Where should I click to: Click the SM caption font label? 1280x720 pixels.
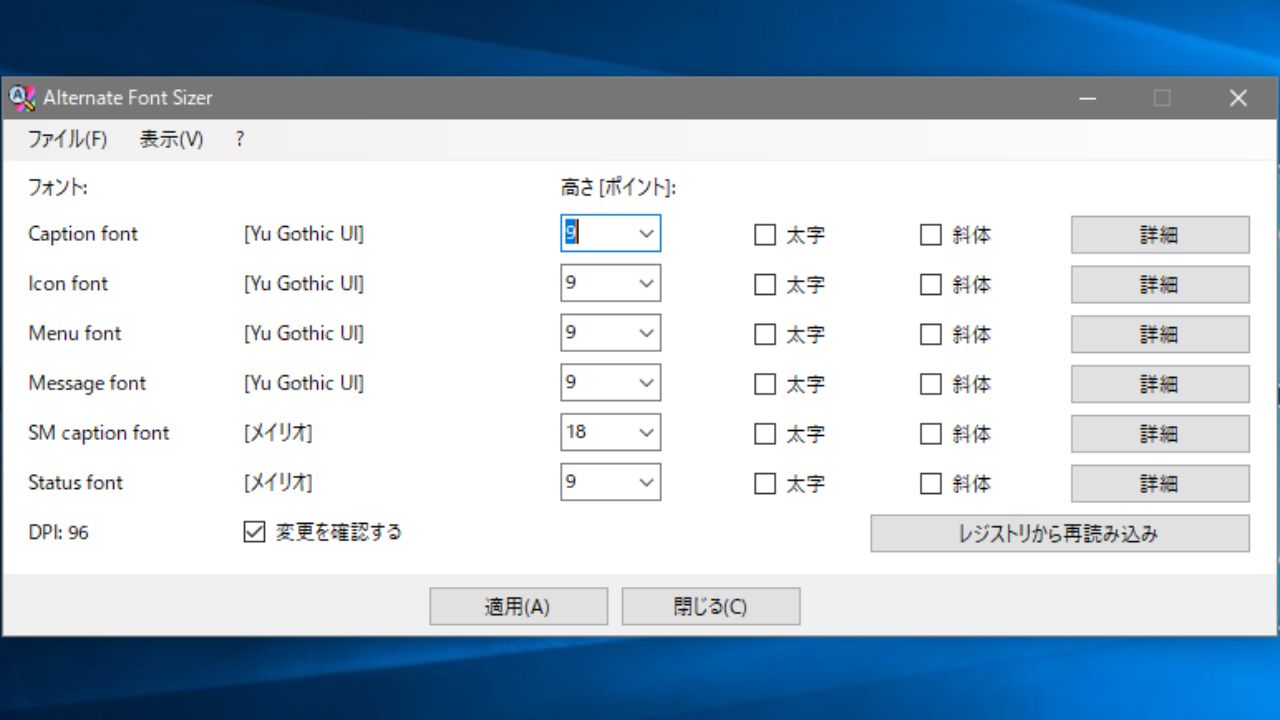pyautogui.click(x=99, y=434)
